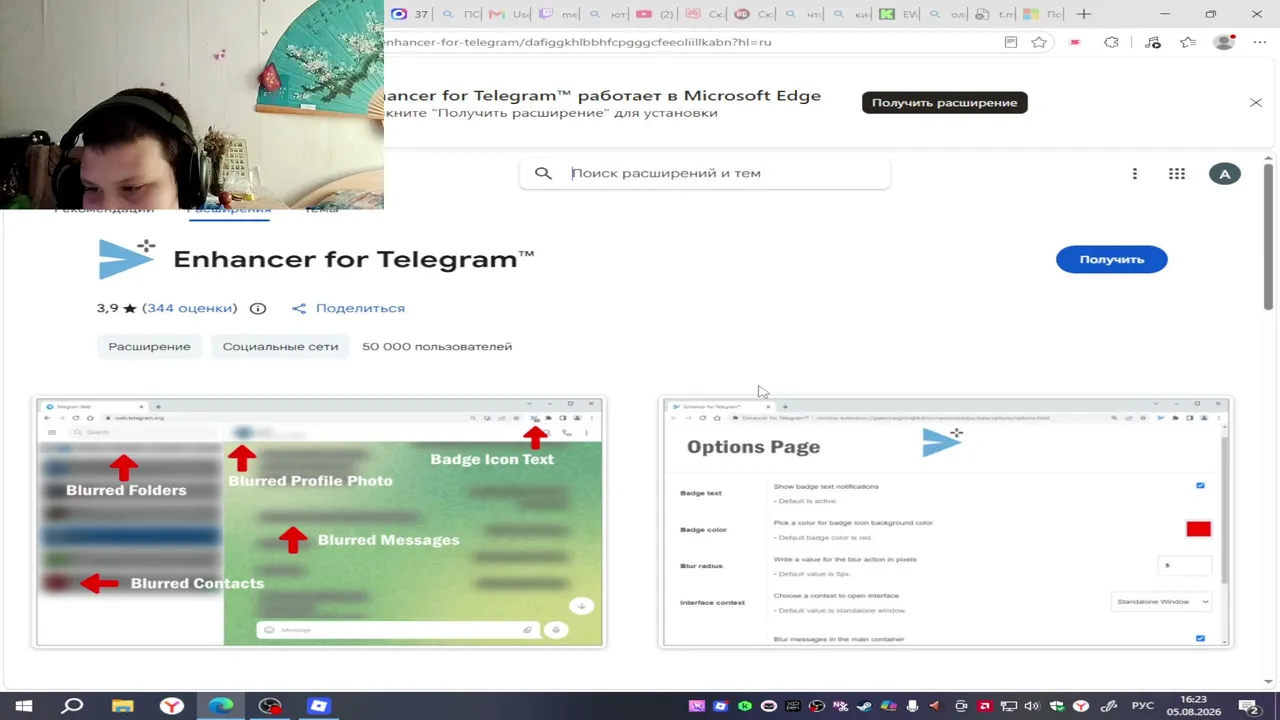Open Windows Security shield tray icon
The height and width of the screenshot is (720, 1280).
(1057, 706)
